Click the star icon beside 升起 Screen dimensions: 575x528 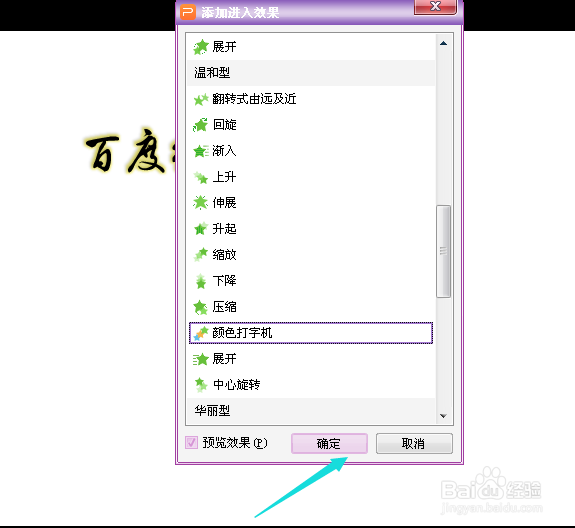pos(201,229)
